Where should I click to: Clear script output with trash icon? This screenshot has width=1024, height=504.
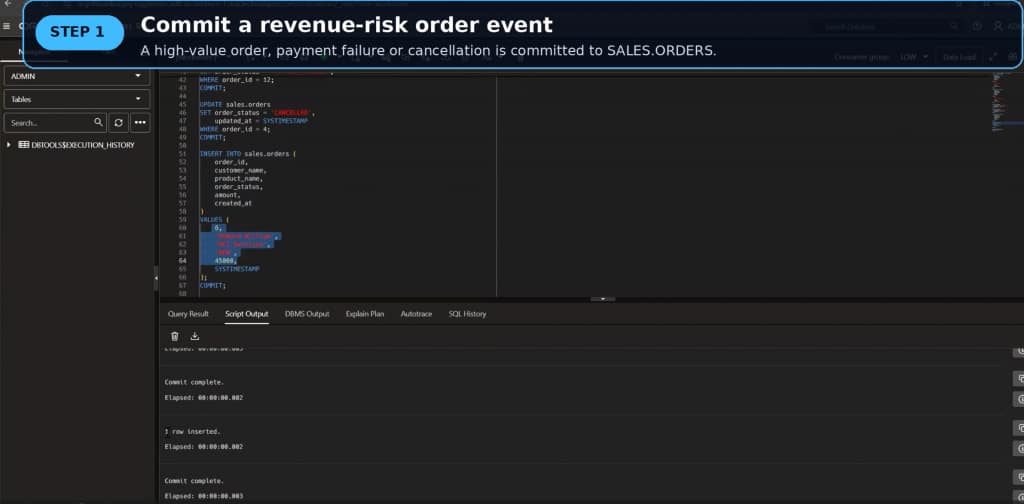(x=174, y=336)
